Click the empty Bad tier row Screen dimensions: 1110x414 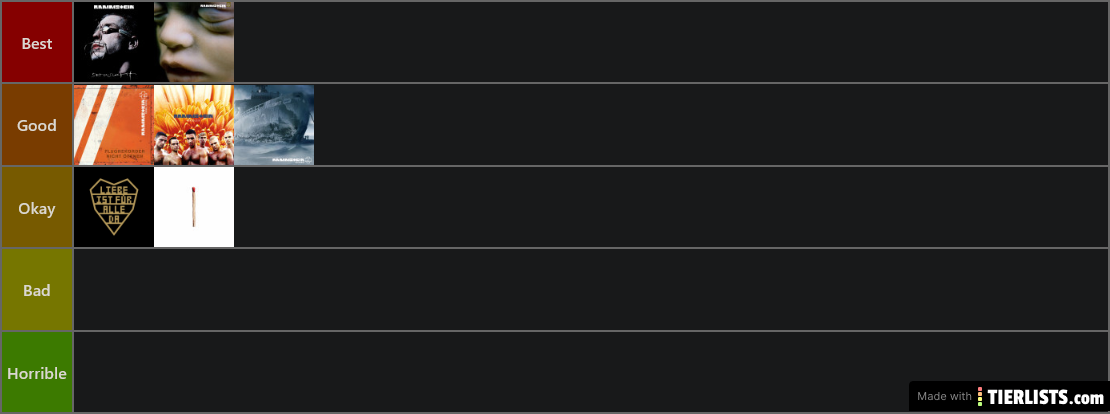point(591,290)
